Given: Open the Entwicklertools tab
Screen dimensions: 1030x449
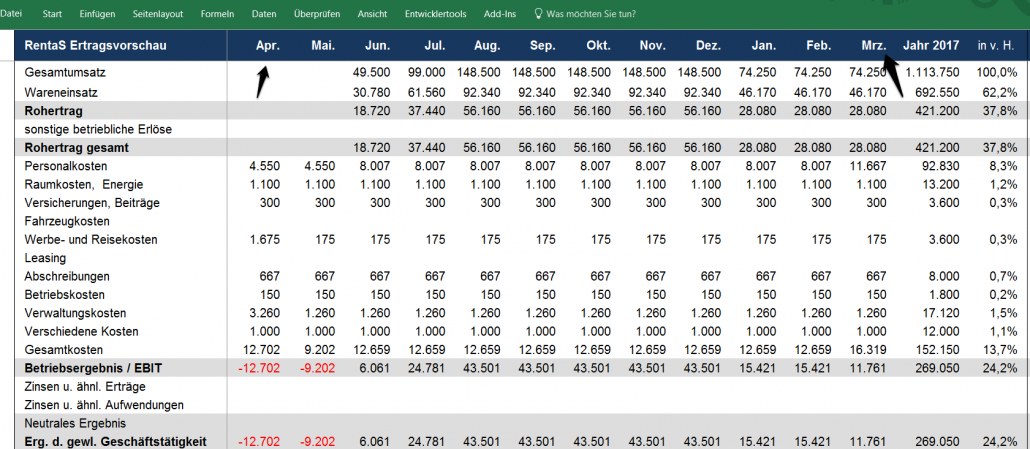Looking at the screenshot, I should [x=436, y=14].
